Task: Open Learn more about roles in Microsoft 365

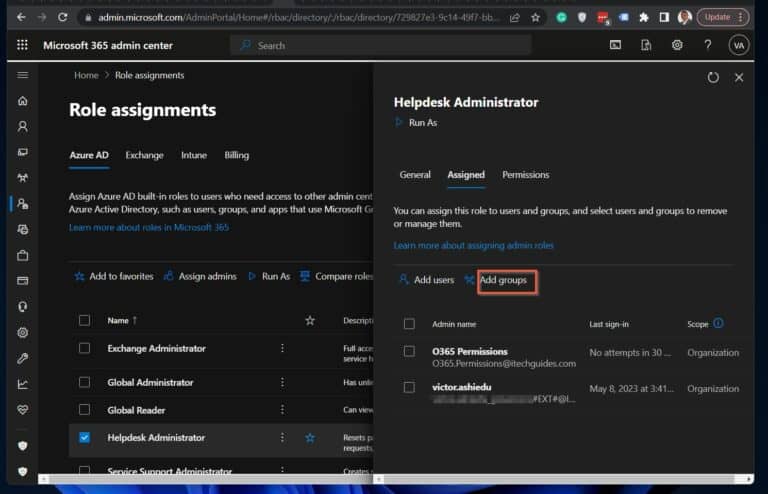Action: tap(149, 228)
